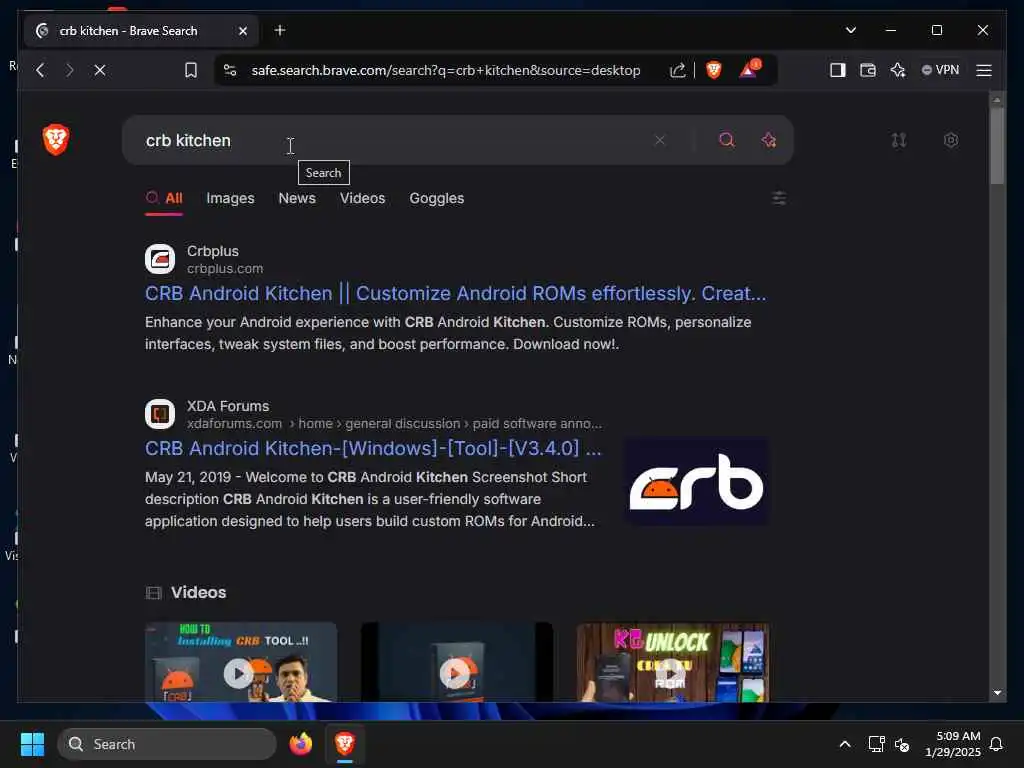Open search filters sliders icon
This screenshot has height=768, width=1024.
(779, 198)
